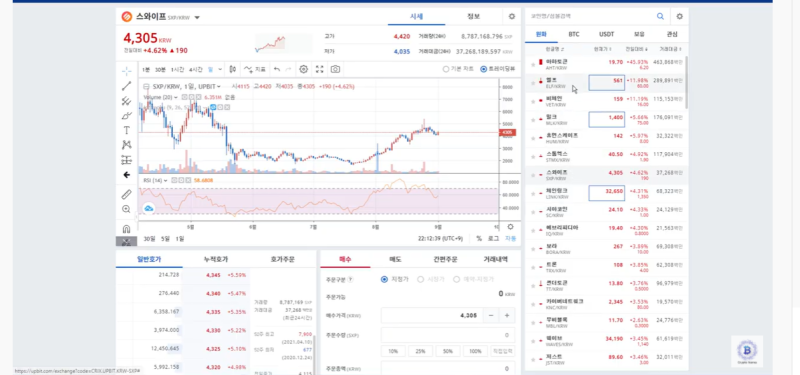
Task: Increase buy price with plus button
Action: tap(507, 315)
